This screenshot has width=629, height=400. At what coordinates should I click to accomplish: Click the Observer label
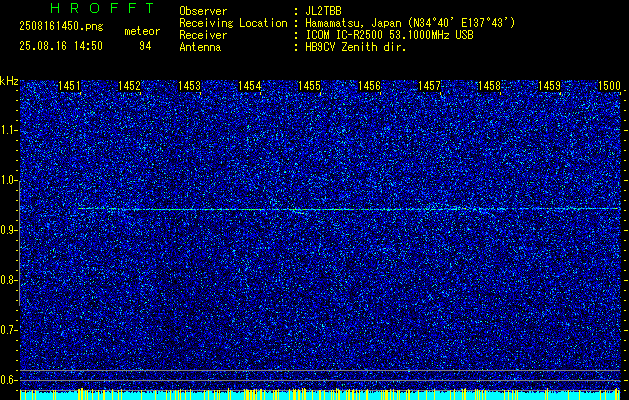(203, 11)
